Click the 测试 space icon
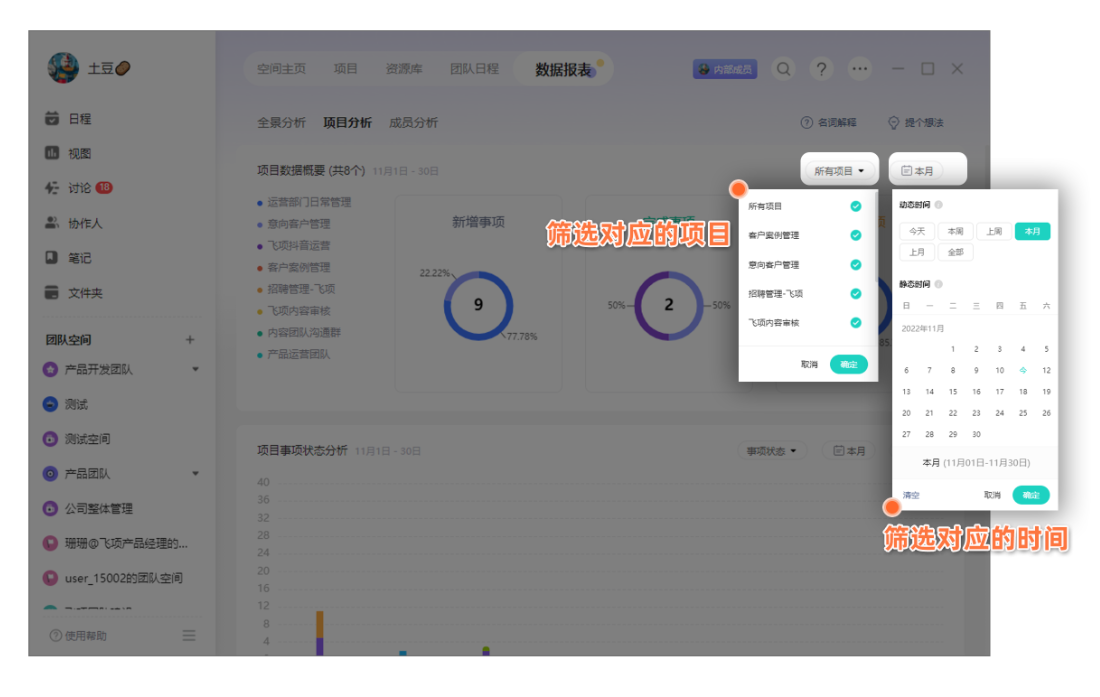The width and height of the screenshot is (1100, 697). click(50, 404)
